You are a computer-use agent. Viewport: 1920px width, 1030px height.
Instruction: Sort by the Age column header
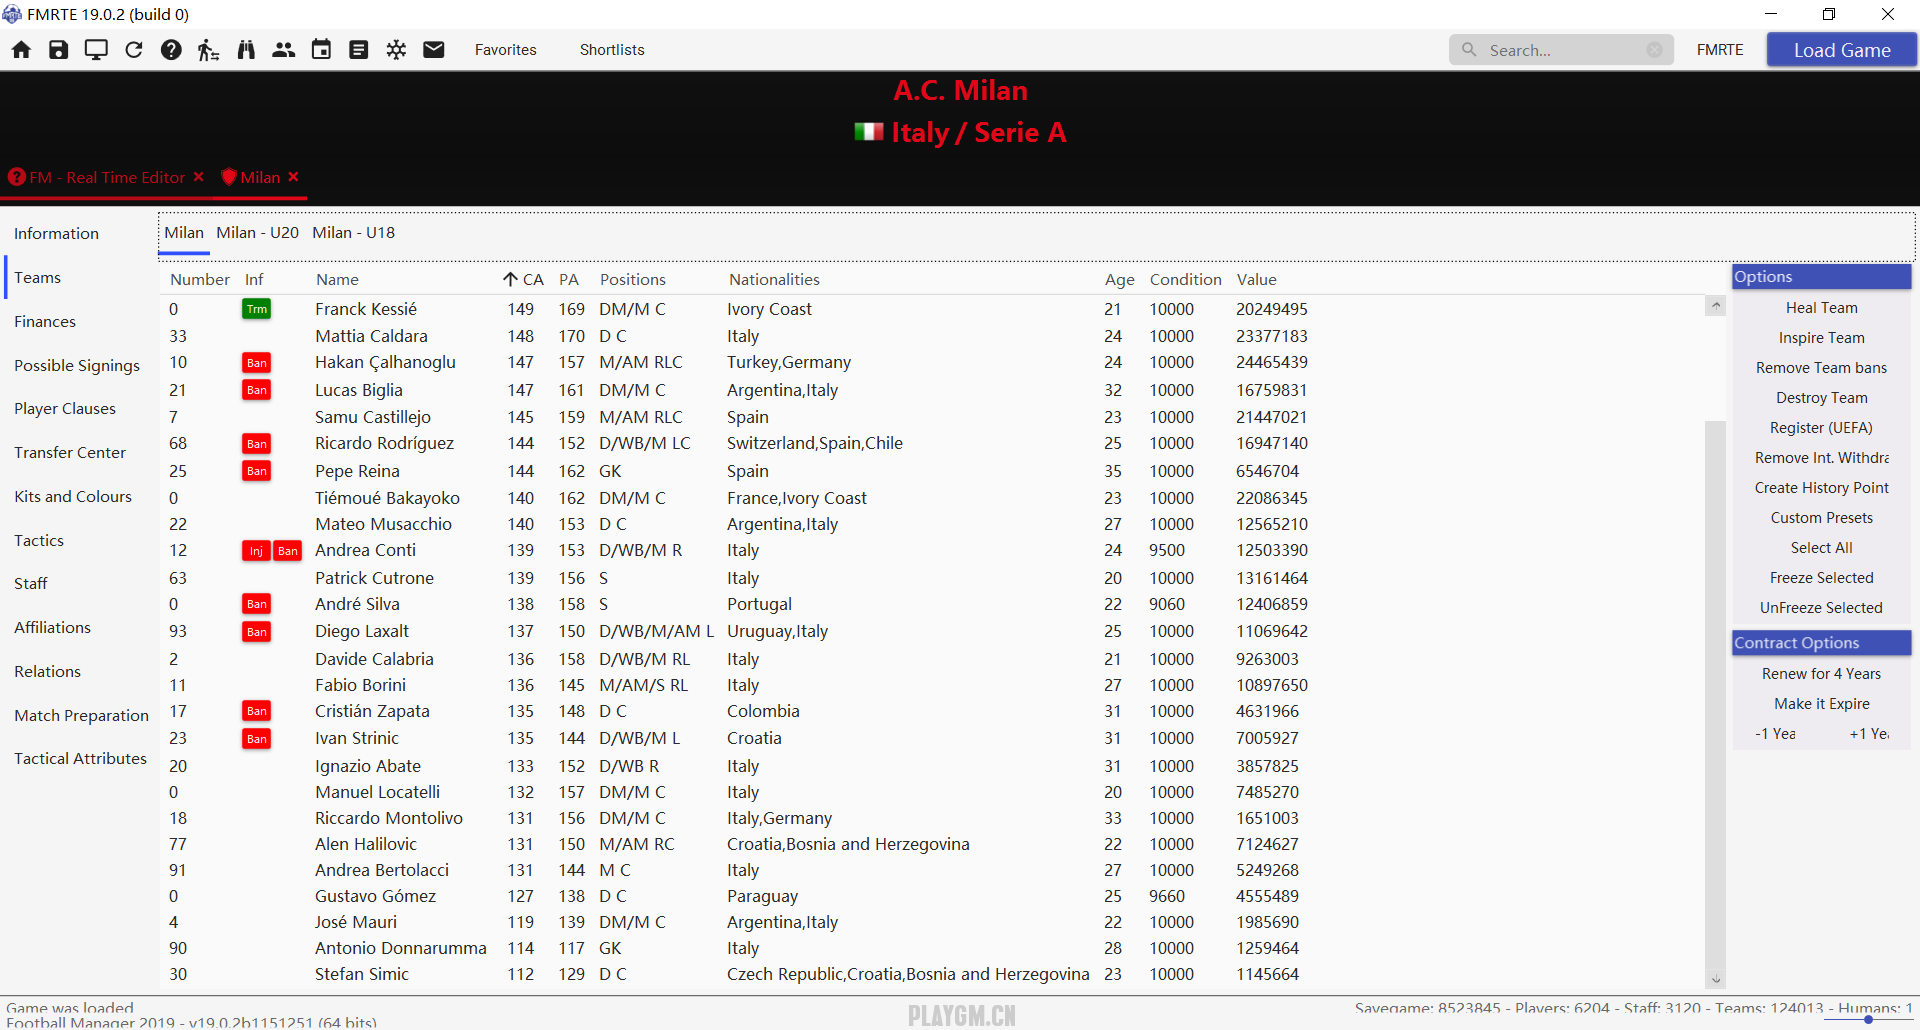[1119, 280]
